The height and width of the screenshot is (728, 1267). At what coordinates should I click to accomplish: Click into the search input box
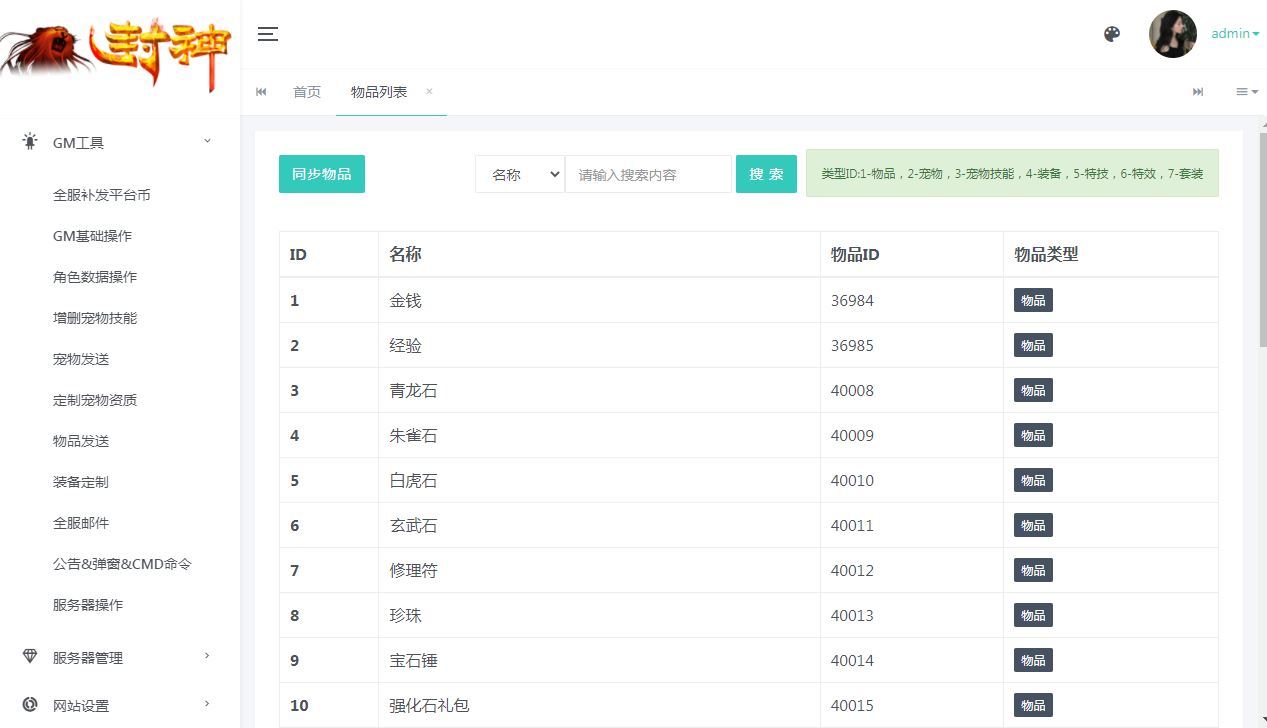pos(648,173)
